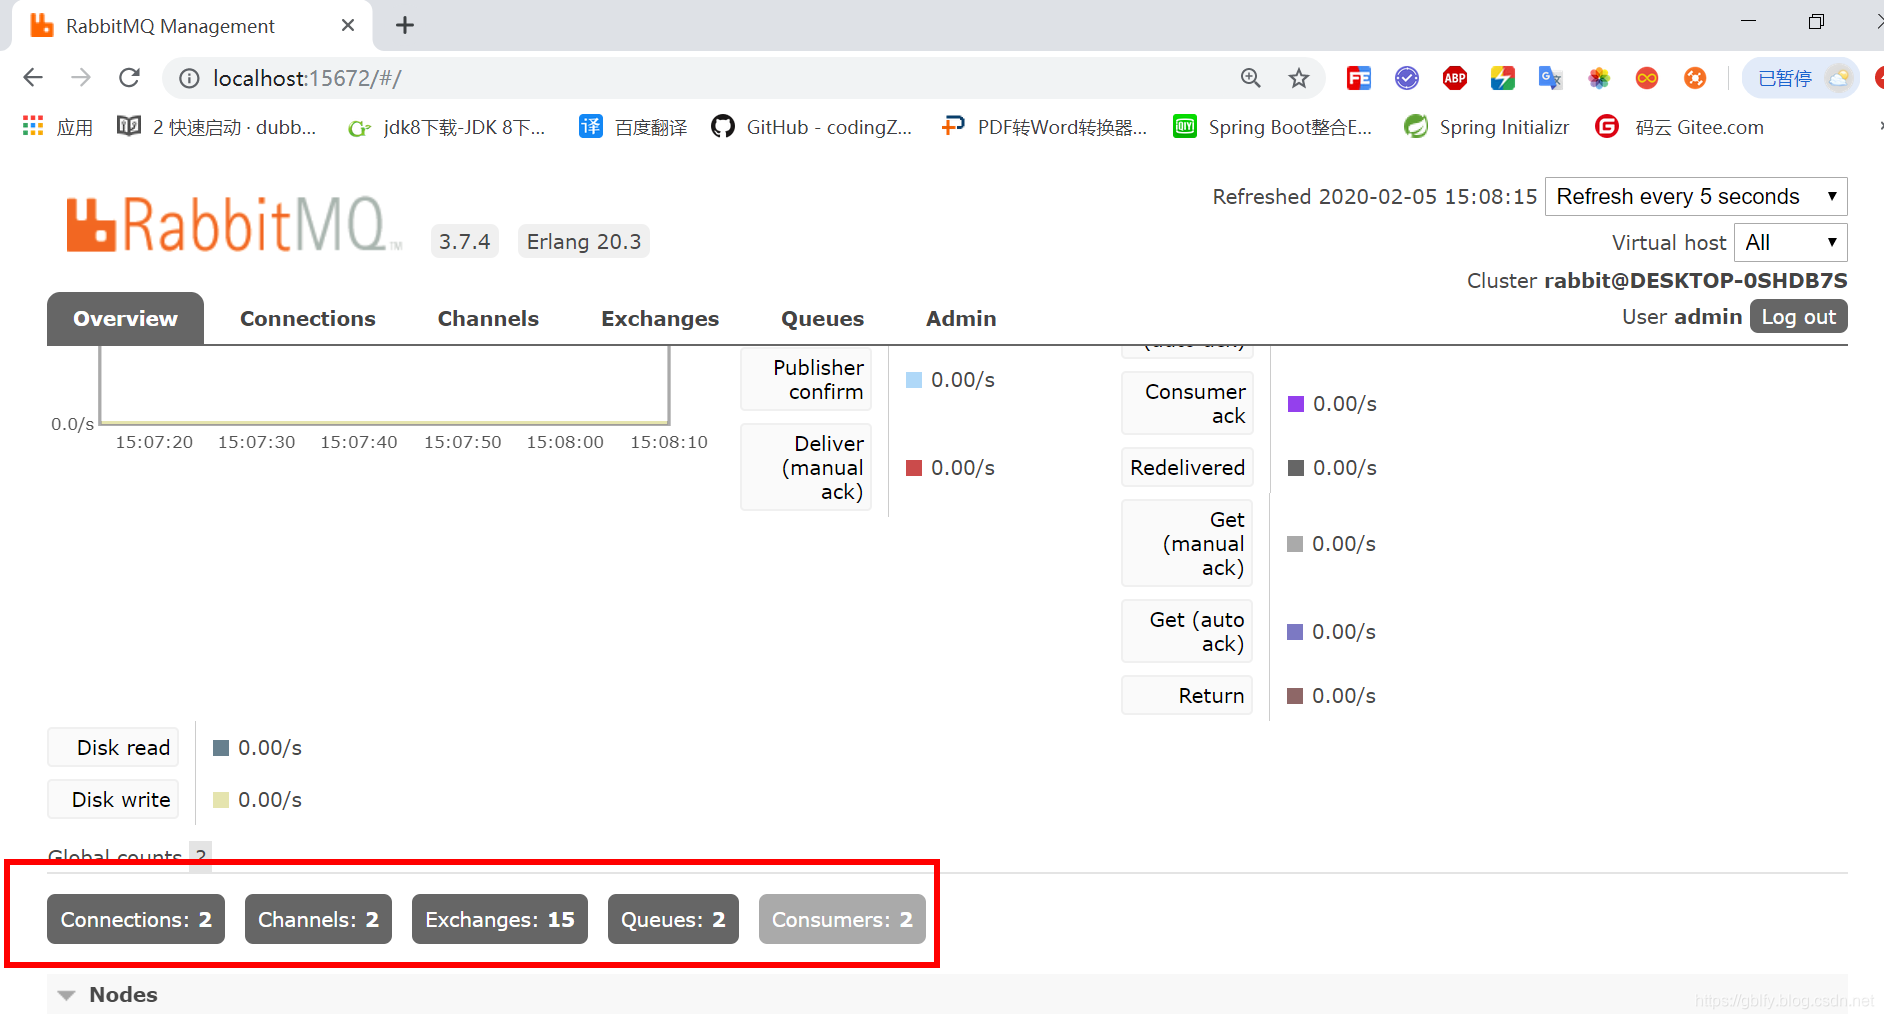Click the RabbitMQ logo
The height and width of the screenshot is (1019, 1884).
(233, 224)
